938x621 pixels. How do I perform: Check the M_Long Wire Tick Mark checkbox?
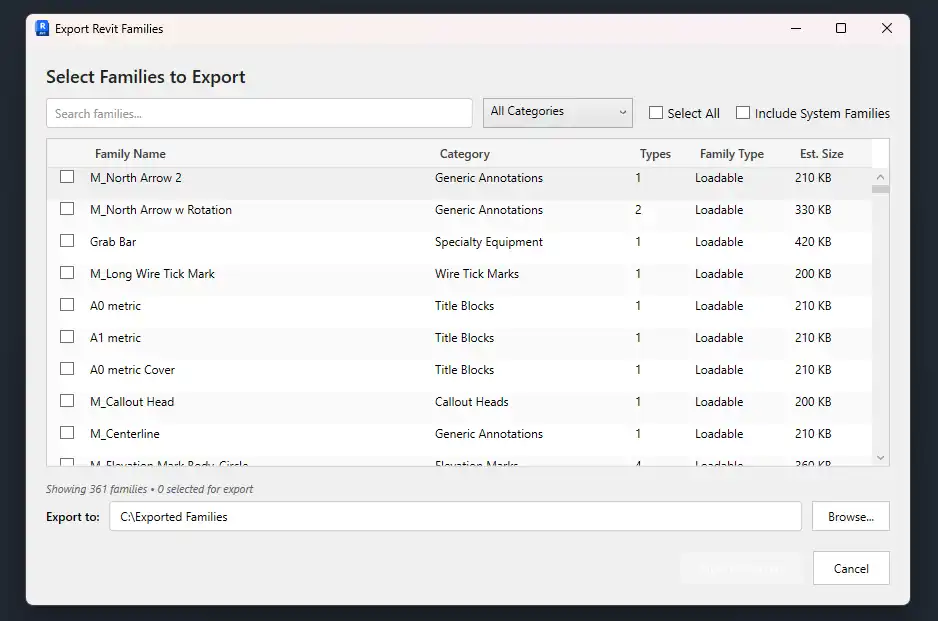point(67,273)
